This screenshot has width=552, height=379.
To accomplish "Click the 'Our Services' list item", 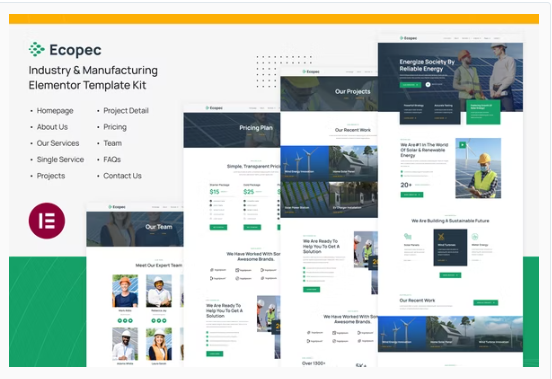I will [x=58, y=143].
